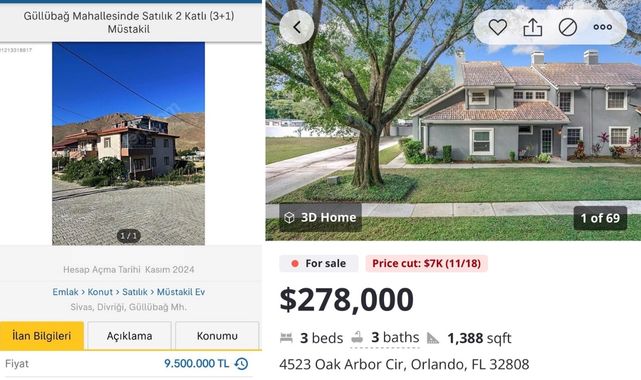Open the Satılık breadcrumb link
This screenshot has width=641, height=380.
pos(134,292)
